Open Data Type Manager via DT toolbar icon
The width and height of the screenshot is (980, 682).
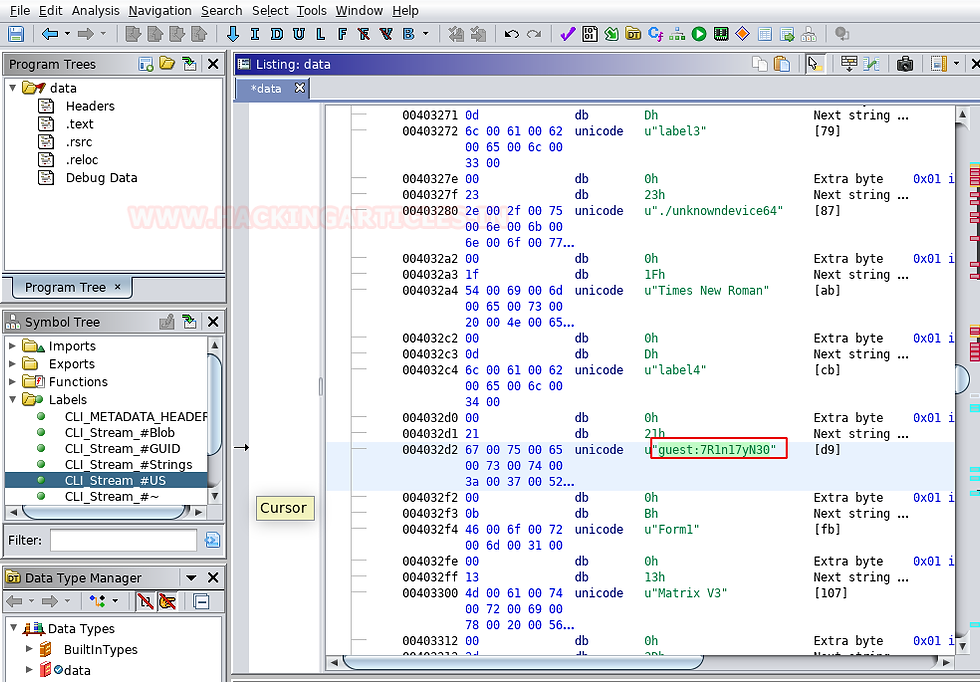[633, 34]
